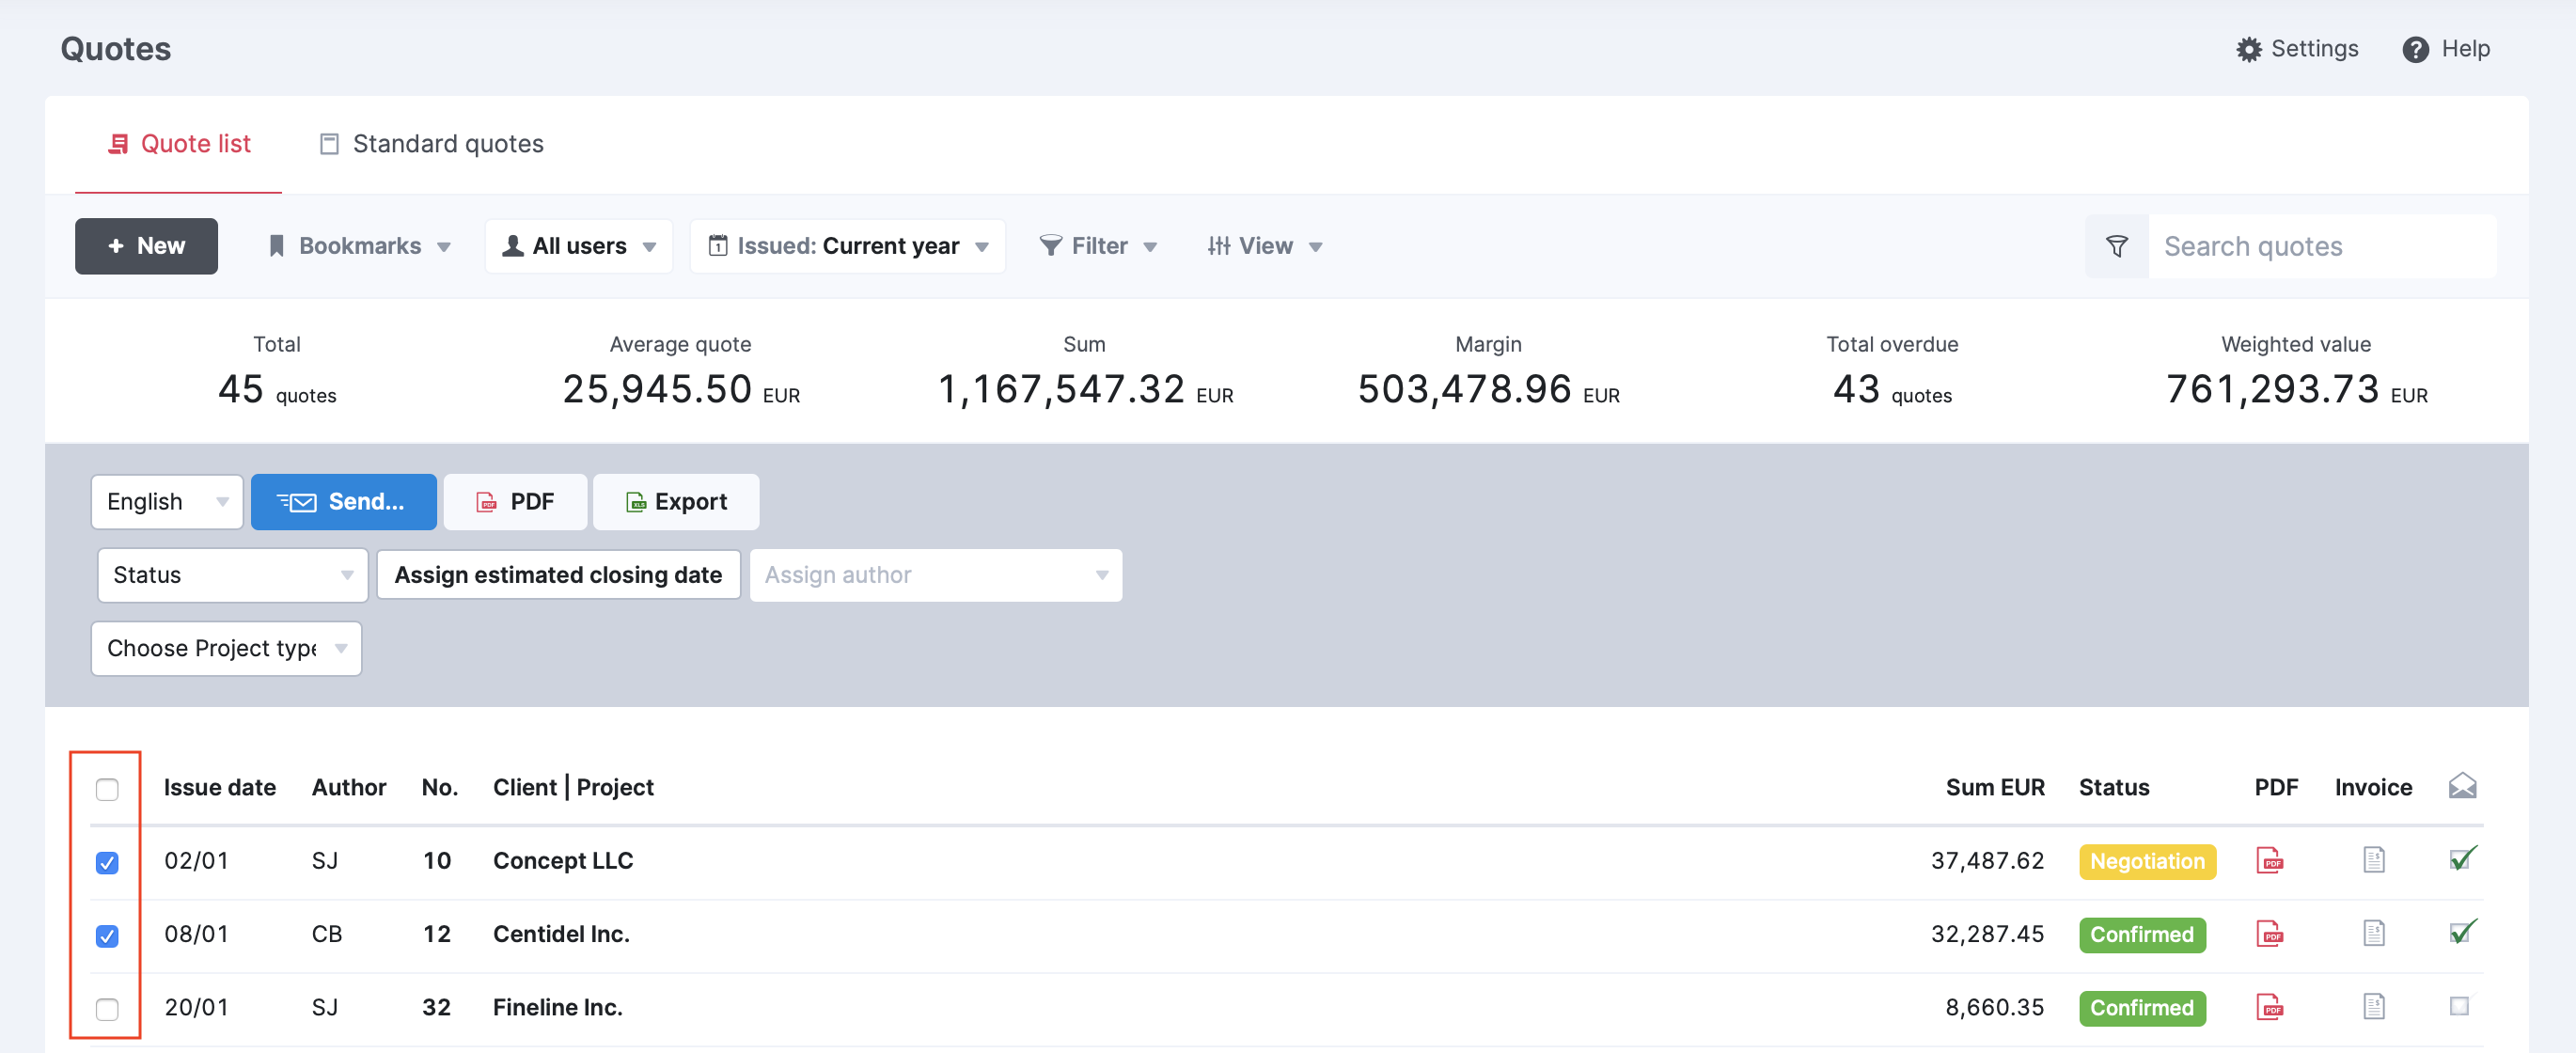Sort by the Author column header
The width and height of the screenshot is (2576, 1053).
pyautogui.click(x=349, y=787)
